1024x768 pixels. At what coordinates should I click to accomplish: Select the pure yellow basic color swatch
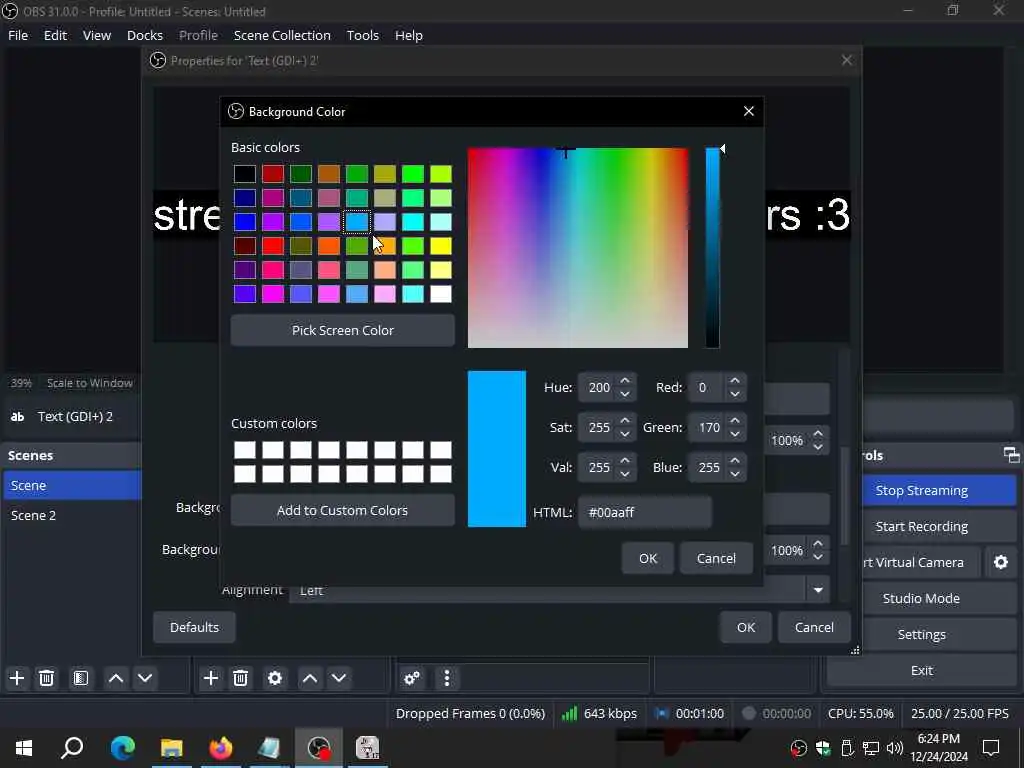(x=441, y=246)
